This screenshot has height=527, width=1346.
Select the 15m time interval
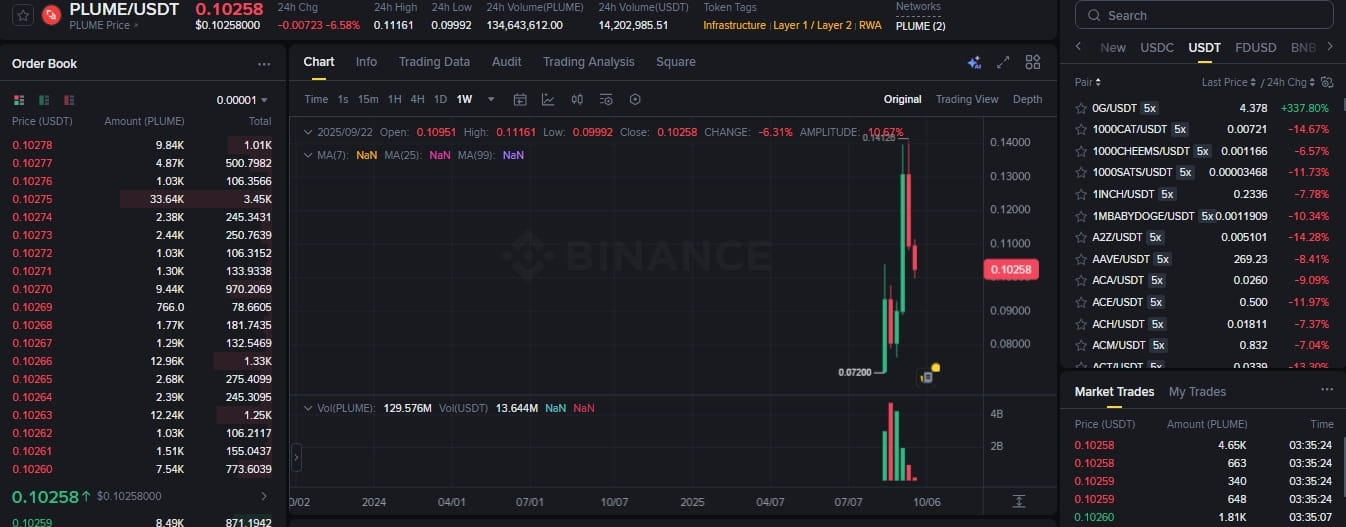368,99
